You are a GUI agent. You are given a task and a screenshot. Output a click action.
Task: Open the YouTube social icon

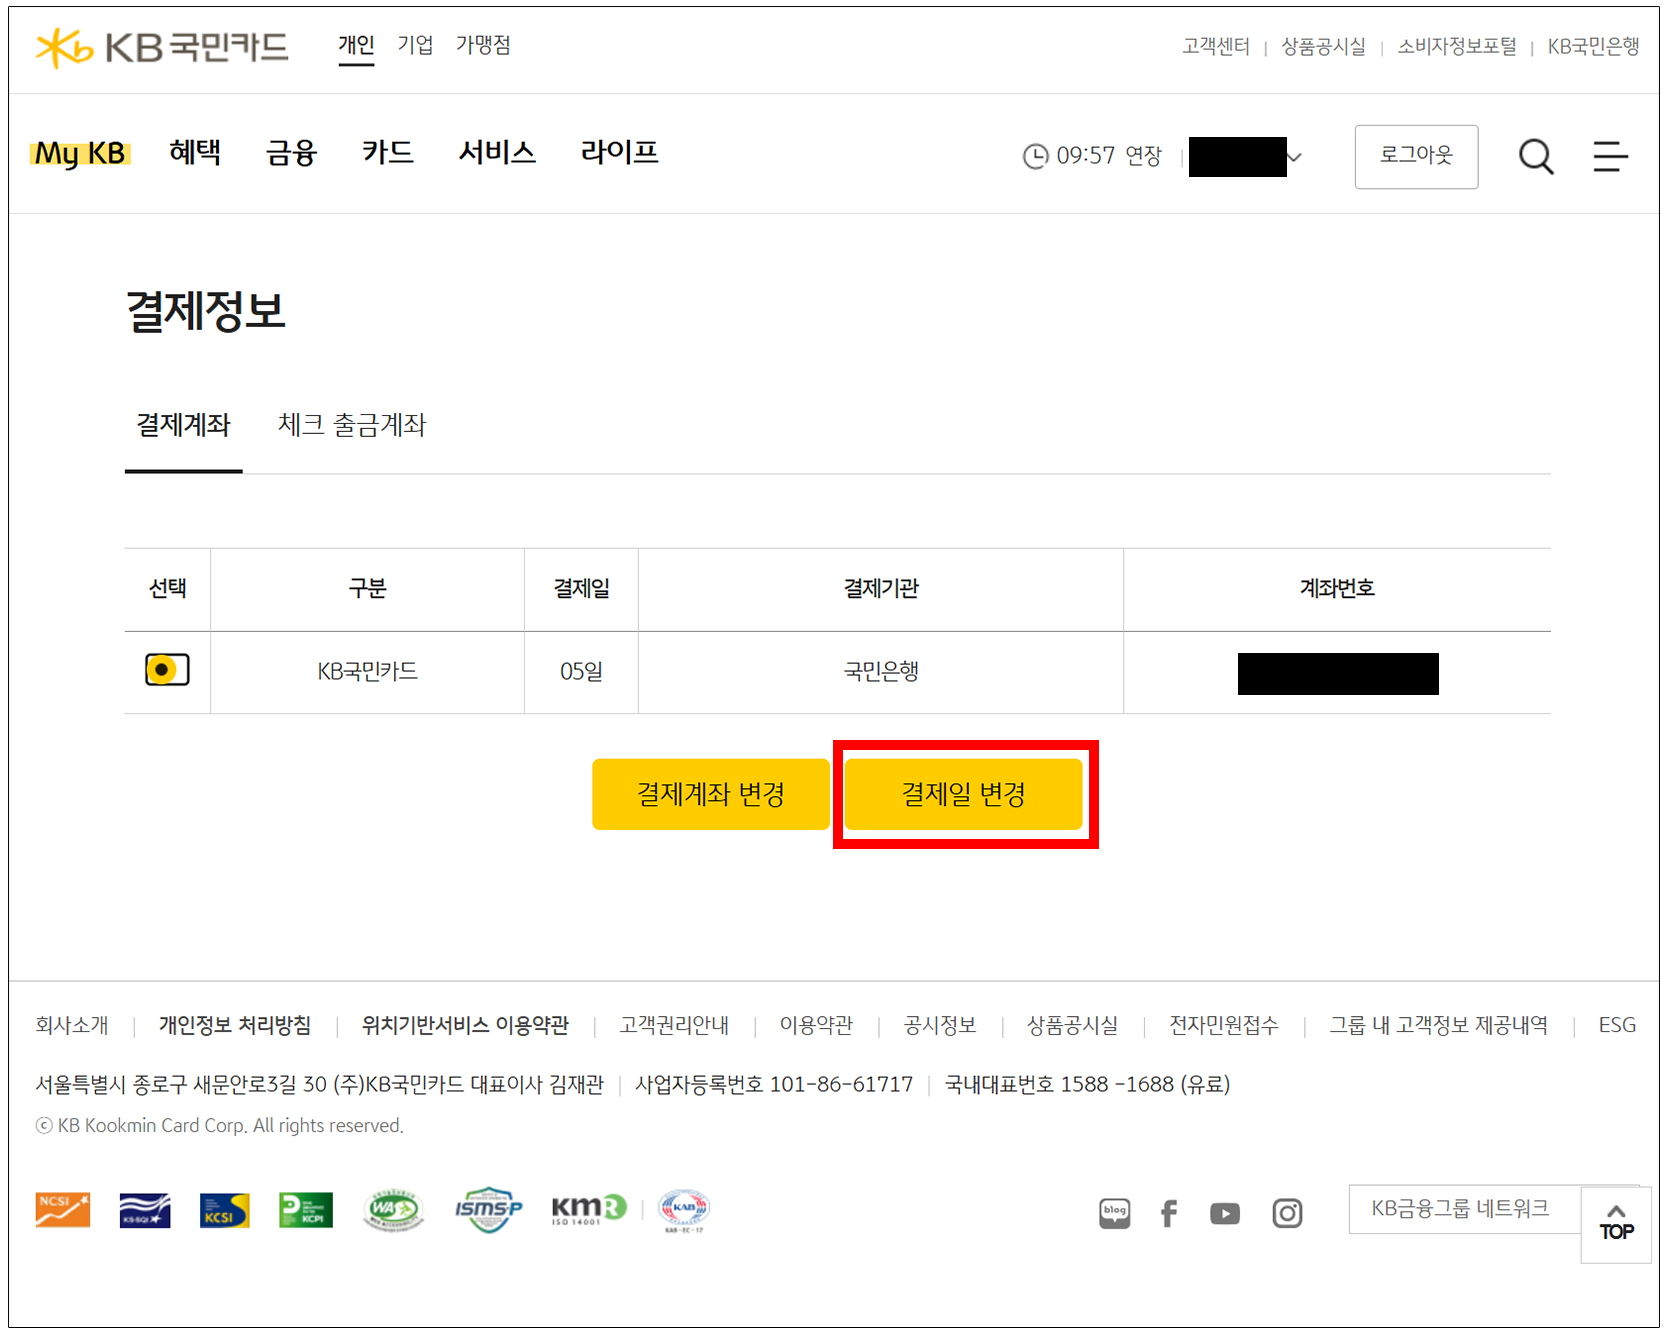point(1225,1213)
